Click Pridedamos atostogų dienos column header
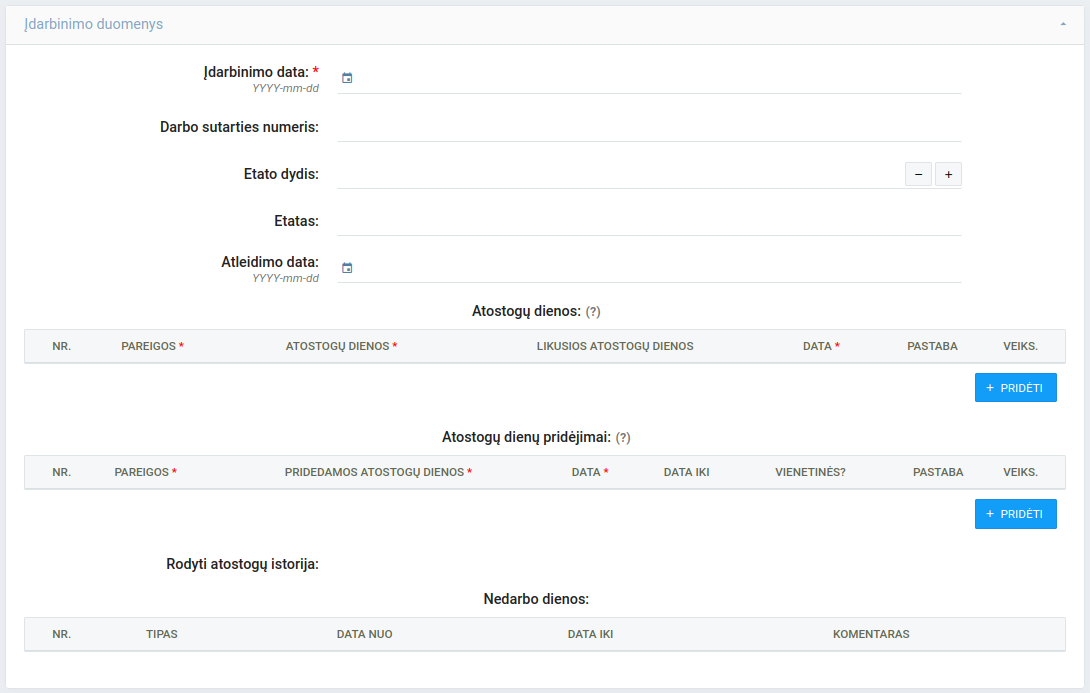 point(377,472)
